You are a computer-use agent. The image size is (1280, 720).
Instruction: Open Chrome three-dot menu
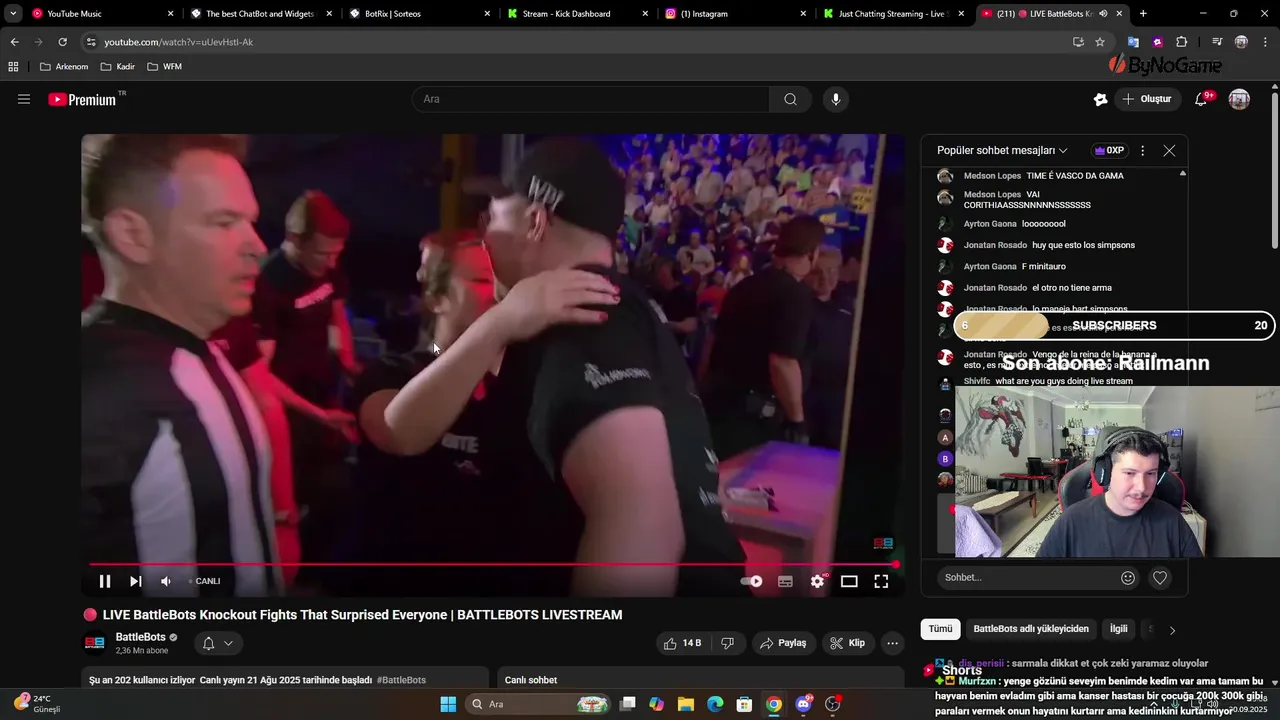(1265, 42)
